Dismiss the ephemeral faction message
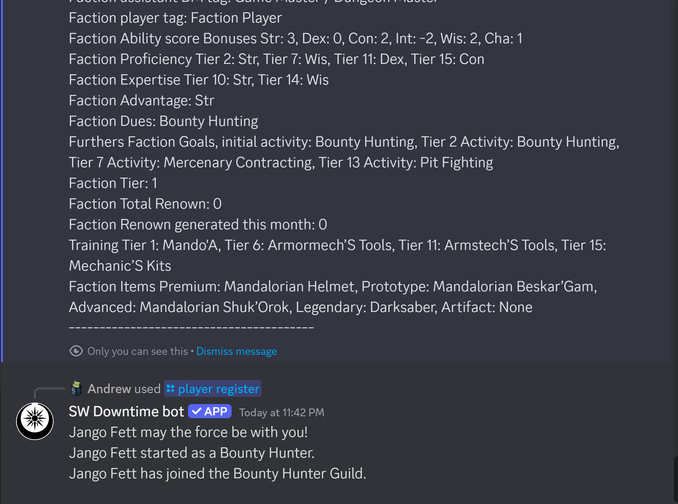678x504 pixels. pyautogui.click(x=236, y=351)
